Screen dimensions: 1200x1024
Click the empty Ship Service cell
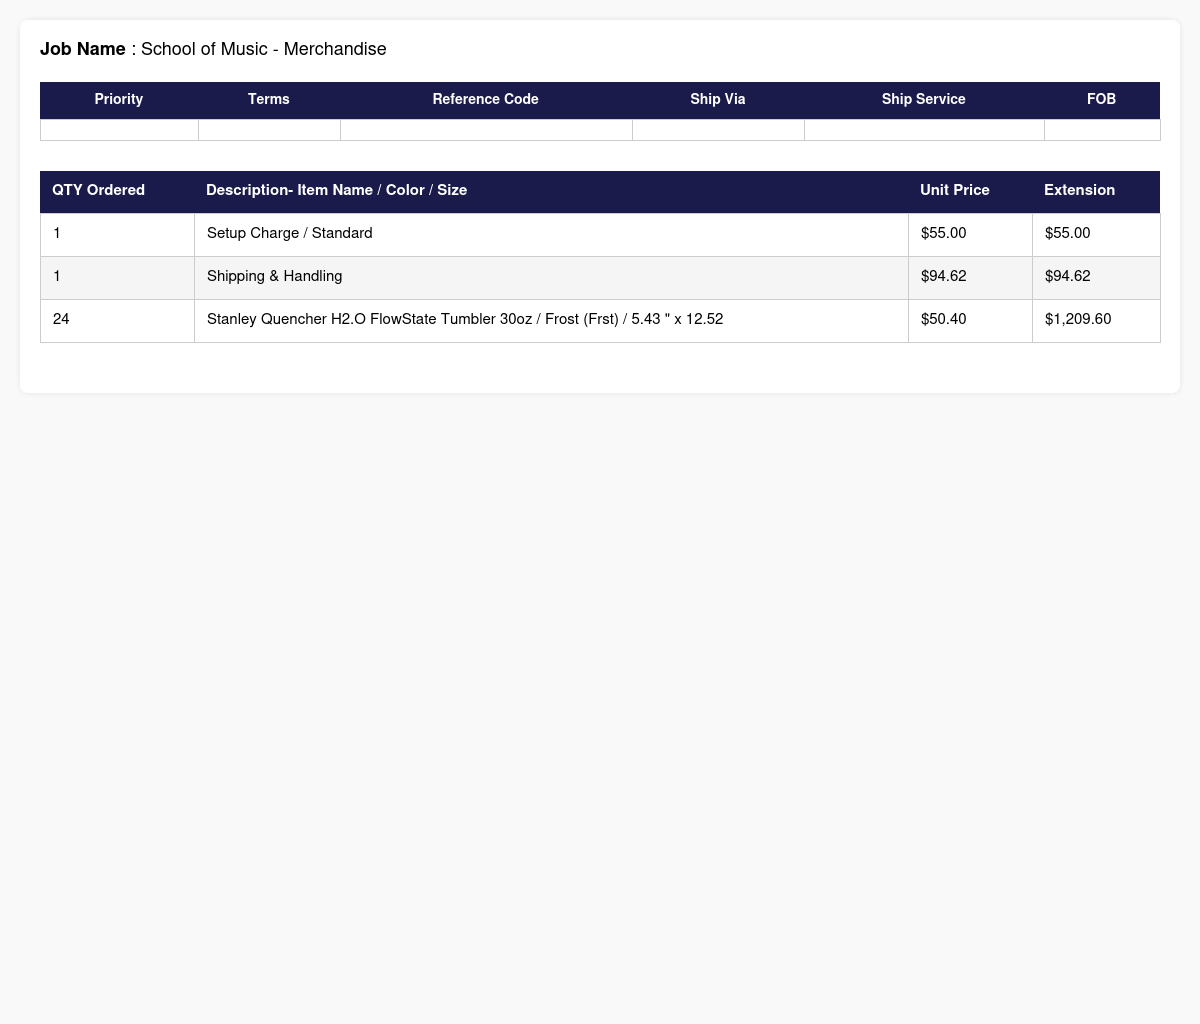click(x=924, y=130)
